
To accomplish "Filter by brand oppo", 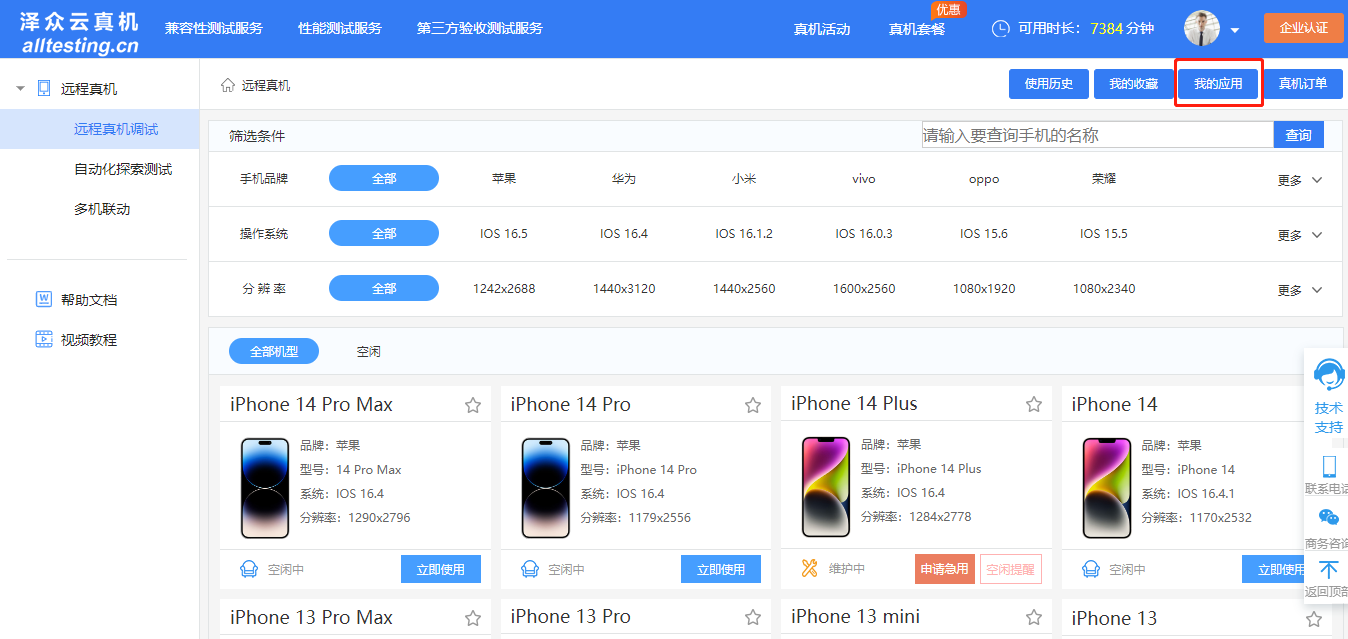I will (x=984, y=179).
